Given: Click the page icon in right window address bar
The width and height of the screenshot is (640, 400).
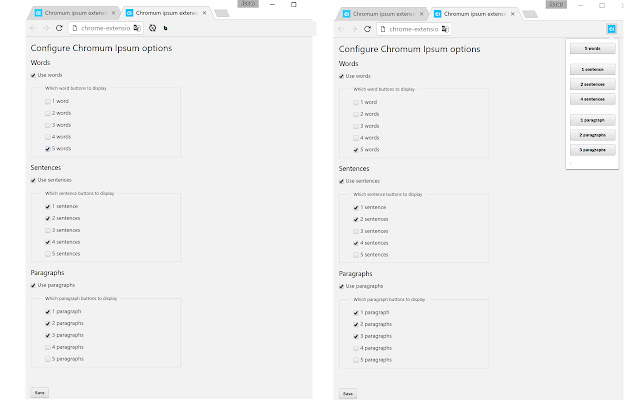Looking at the screenshot, I should click(382, 29).
